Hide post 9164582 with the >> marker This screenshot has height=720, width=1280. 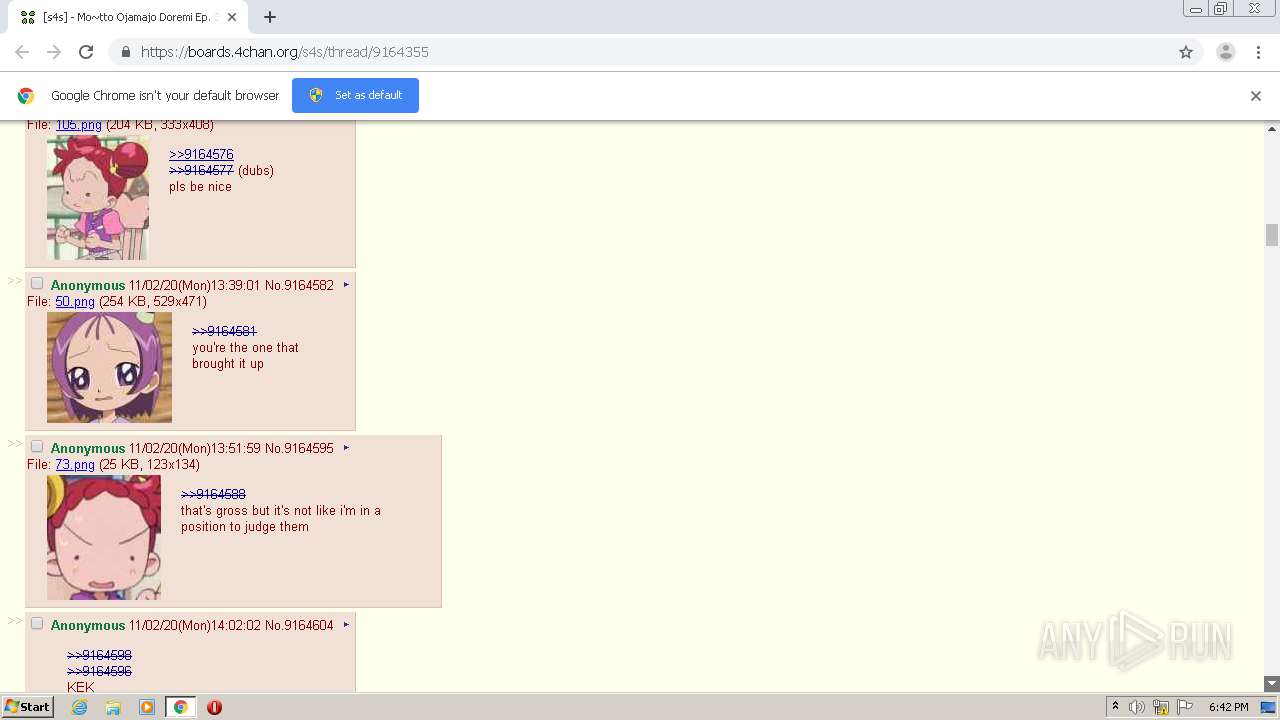(x=14, y=281)
